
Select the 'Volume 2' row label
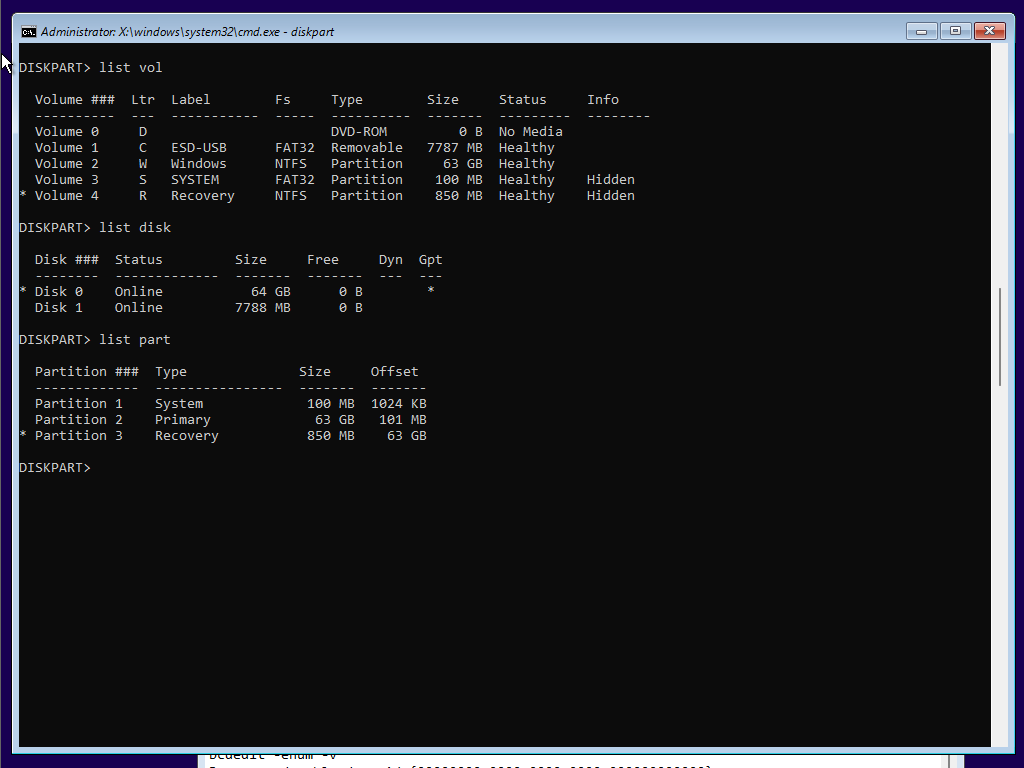point(67,164)
